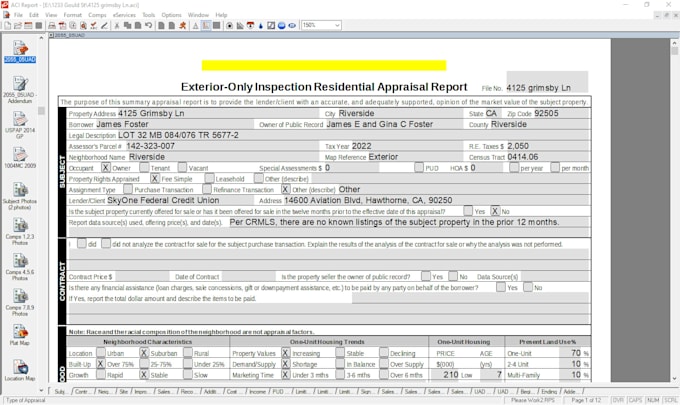Switch to the Reco... tab
The height and width of the screenshot is (405, 680).
[187, 392]
